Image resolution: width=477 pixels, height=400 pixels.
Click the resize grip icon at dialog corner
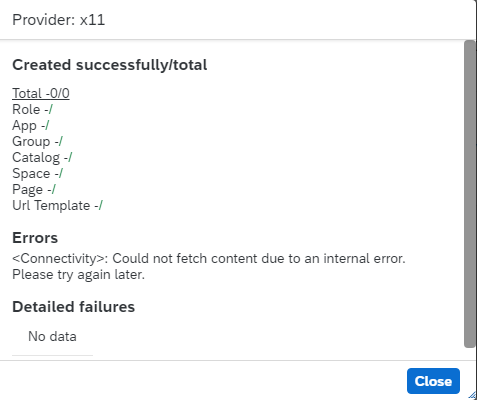click(x=472, y=396)
